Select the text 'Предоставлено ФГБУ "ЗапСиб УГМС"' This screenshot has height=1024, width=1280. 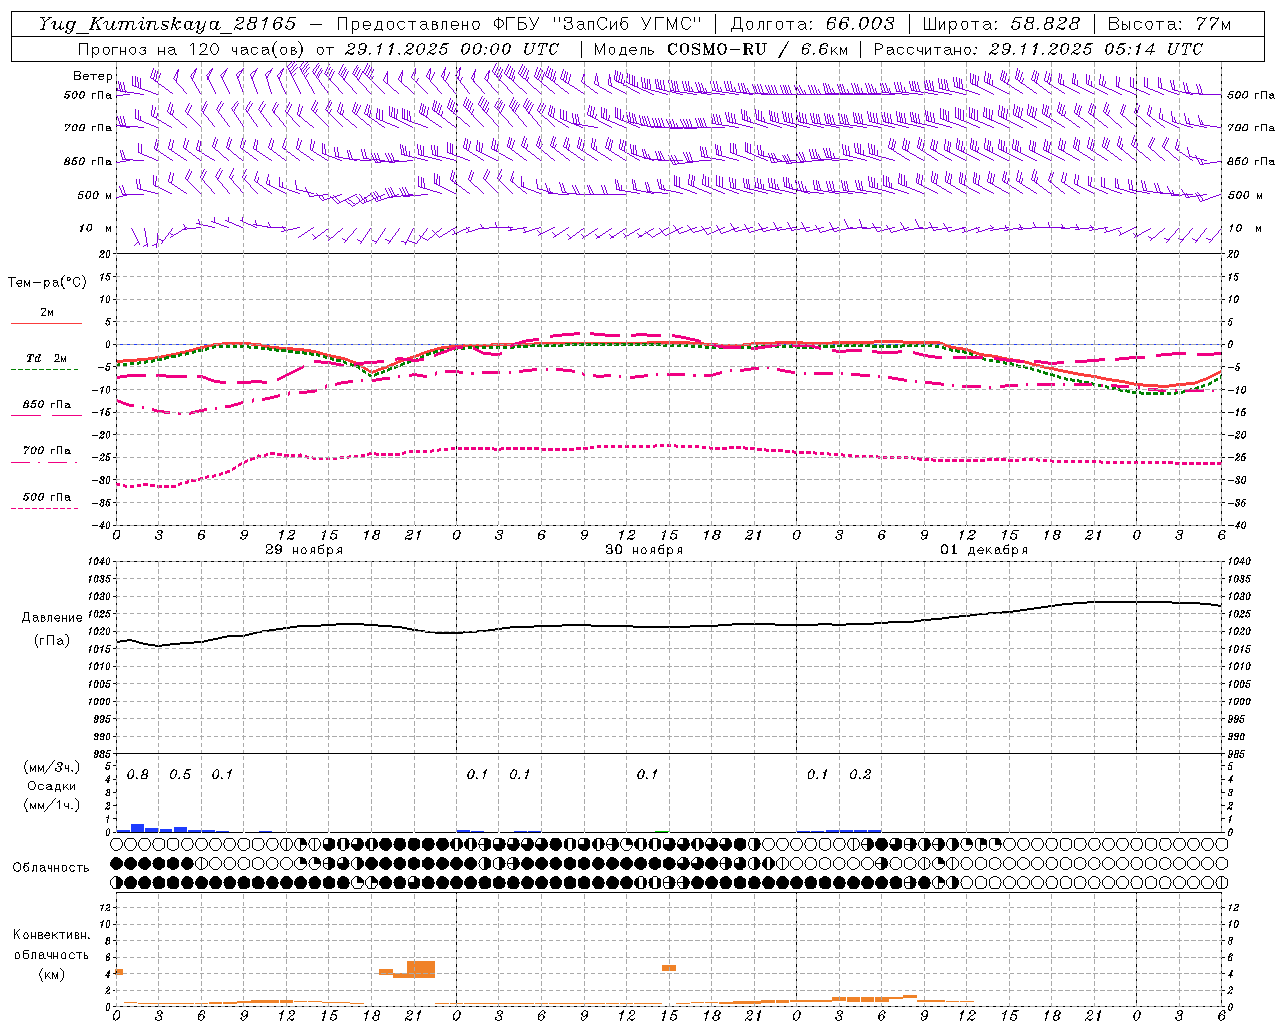519,24
